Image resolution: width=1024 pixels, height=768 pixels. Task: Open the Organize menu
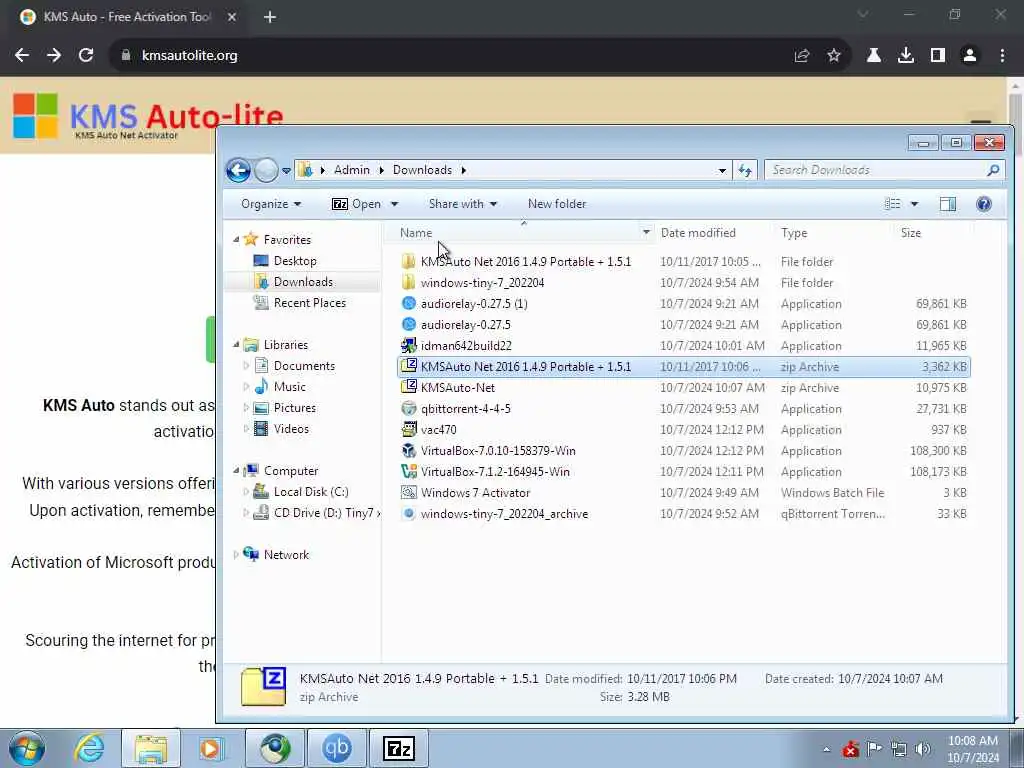point(271,204)
